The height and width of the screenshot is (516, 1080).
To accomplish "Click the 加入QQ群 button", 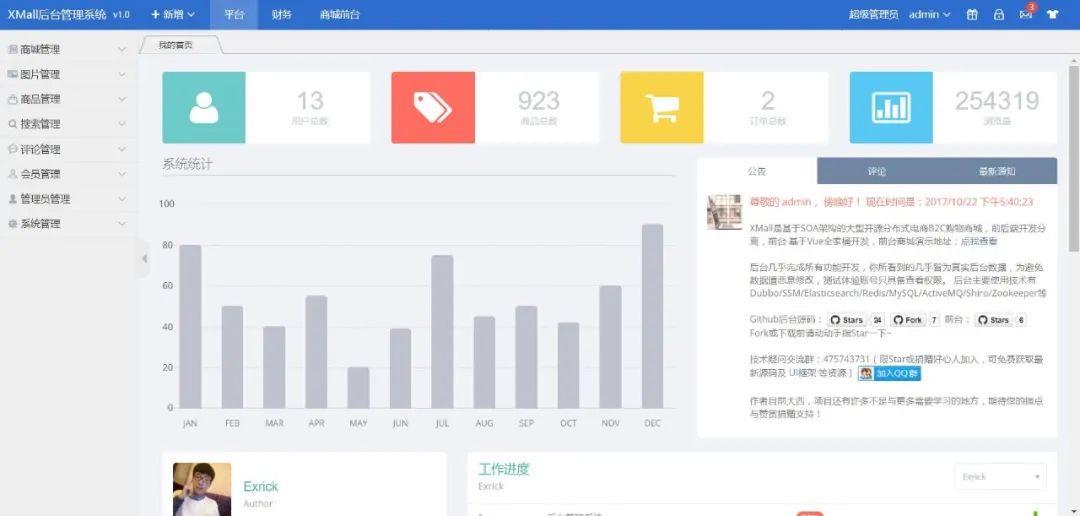I will pos(889,373).
